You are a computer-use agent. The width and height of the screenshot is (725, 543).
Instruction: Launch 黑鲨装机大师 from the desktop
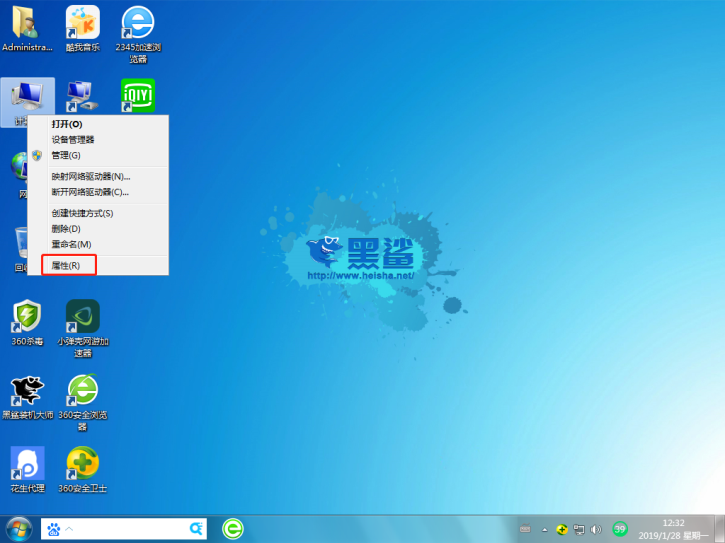[27, 390]
